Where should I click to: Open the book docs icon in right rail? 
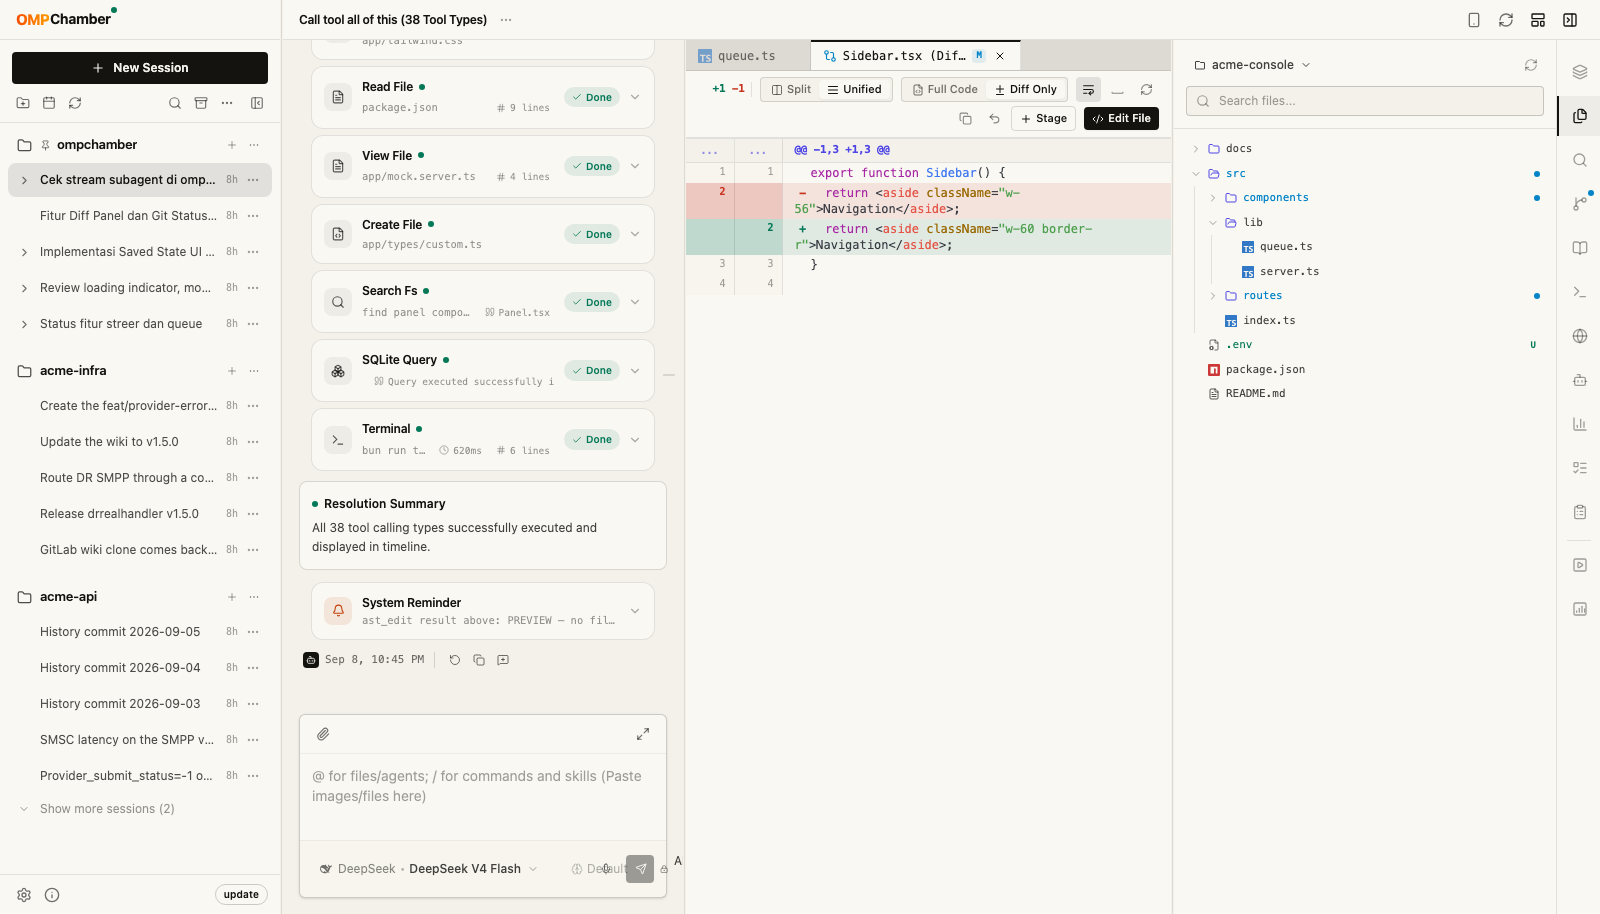point(1580,248)
